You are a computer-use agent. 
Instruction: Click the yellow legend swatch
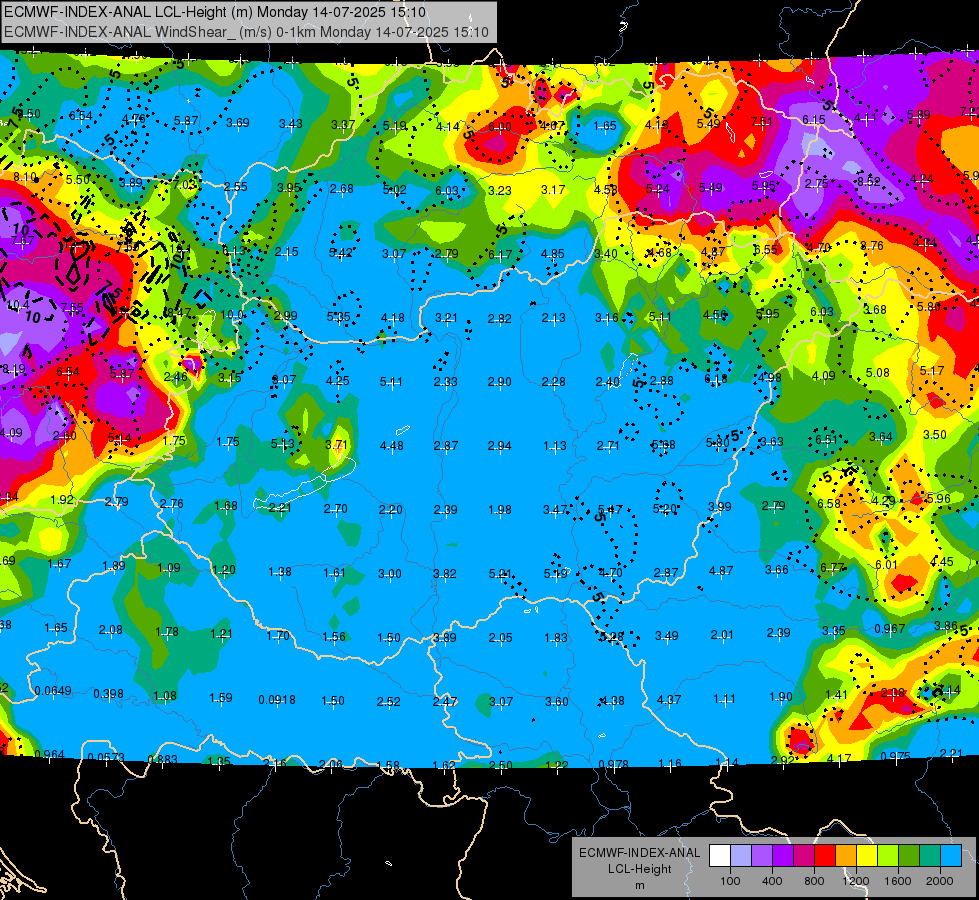coord(867,856)
